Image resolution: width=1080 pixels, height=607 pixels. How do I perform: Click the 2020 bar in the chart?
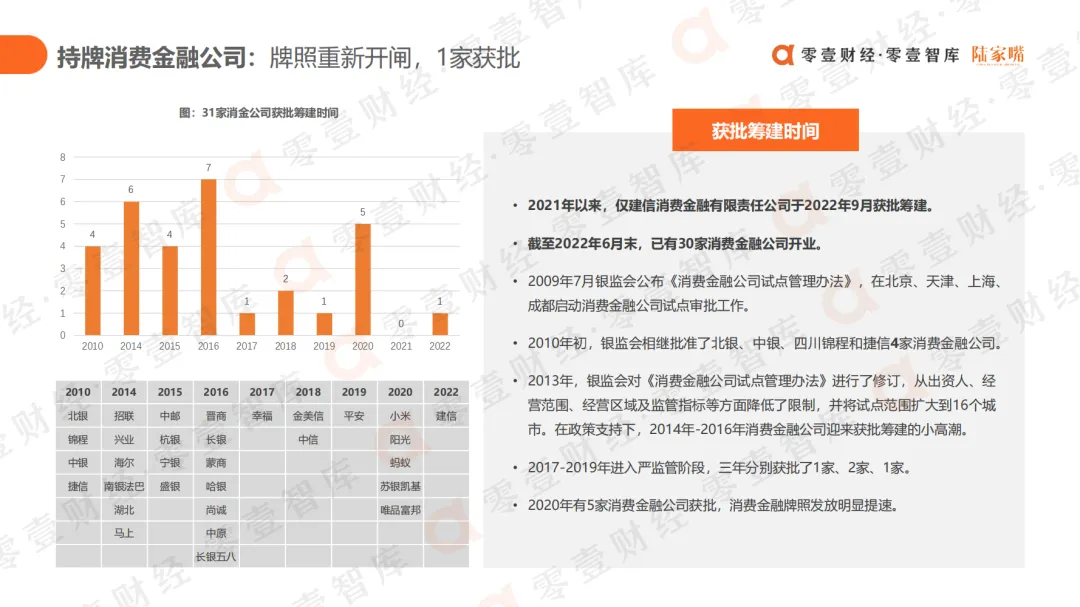pyautogui.click(x=362, y=279)
